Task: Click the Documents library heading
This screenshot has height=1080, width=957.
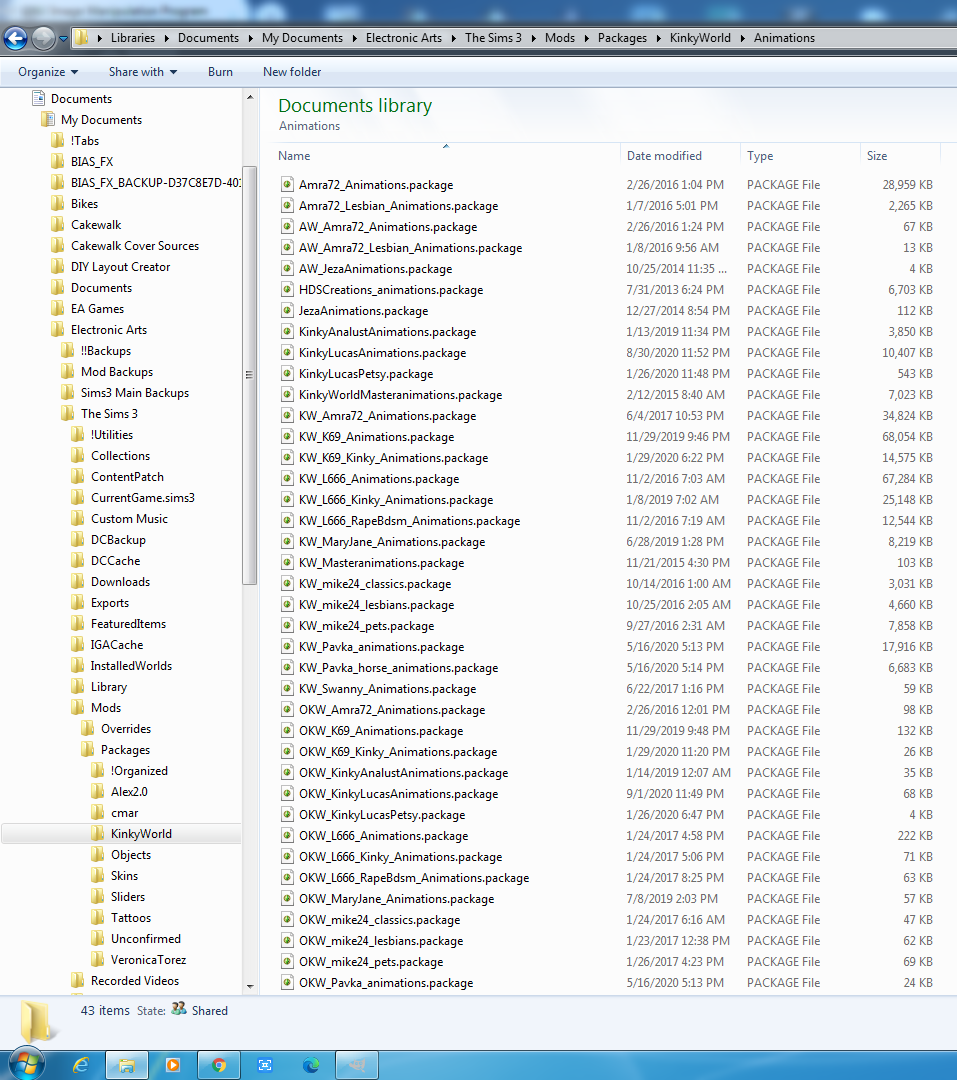Action: pyautogui.click(x=355, y=105)
